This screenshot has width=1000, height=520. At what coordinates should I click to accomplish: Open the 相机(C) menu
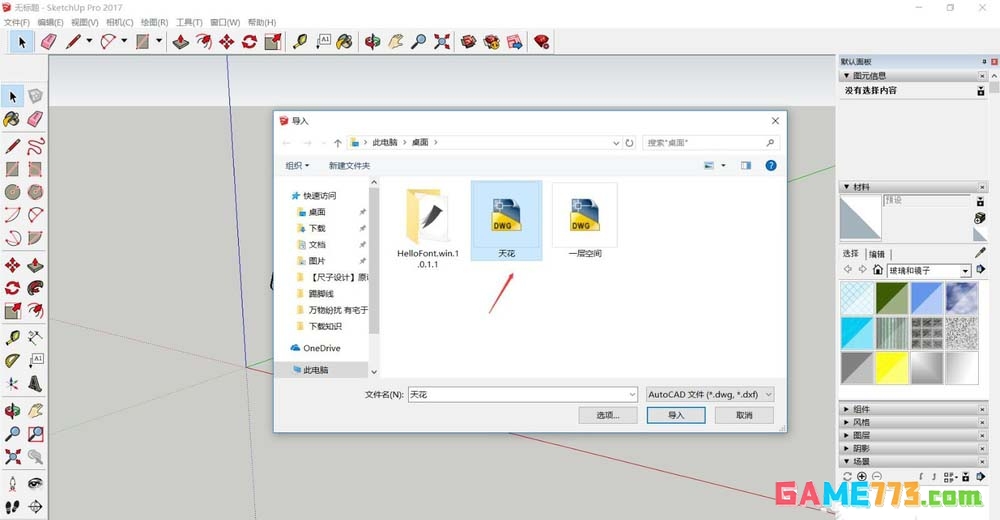(119, 22)
